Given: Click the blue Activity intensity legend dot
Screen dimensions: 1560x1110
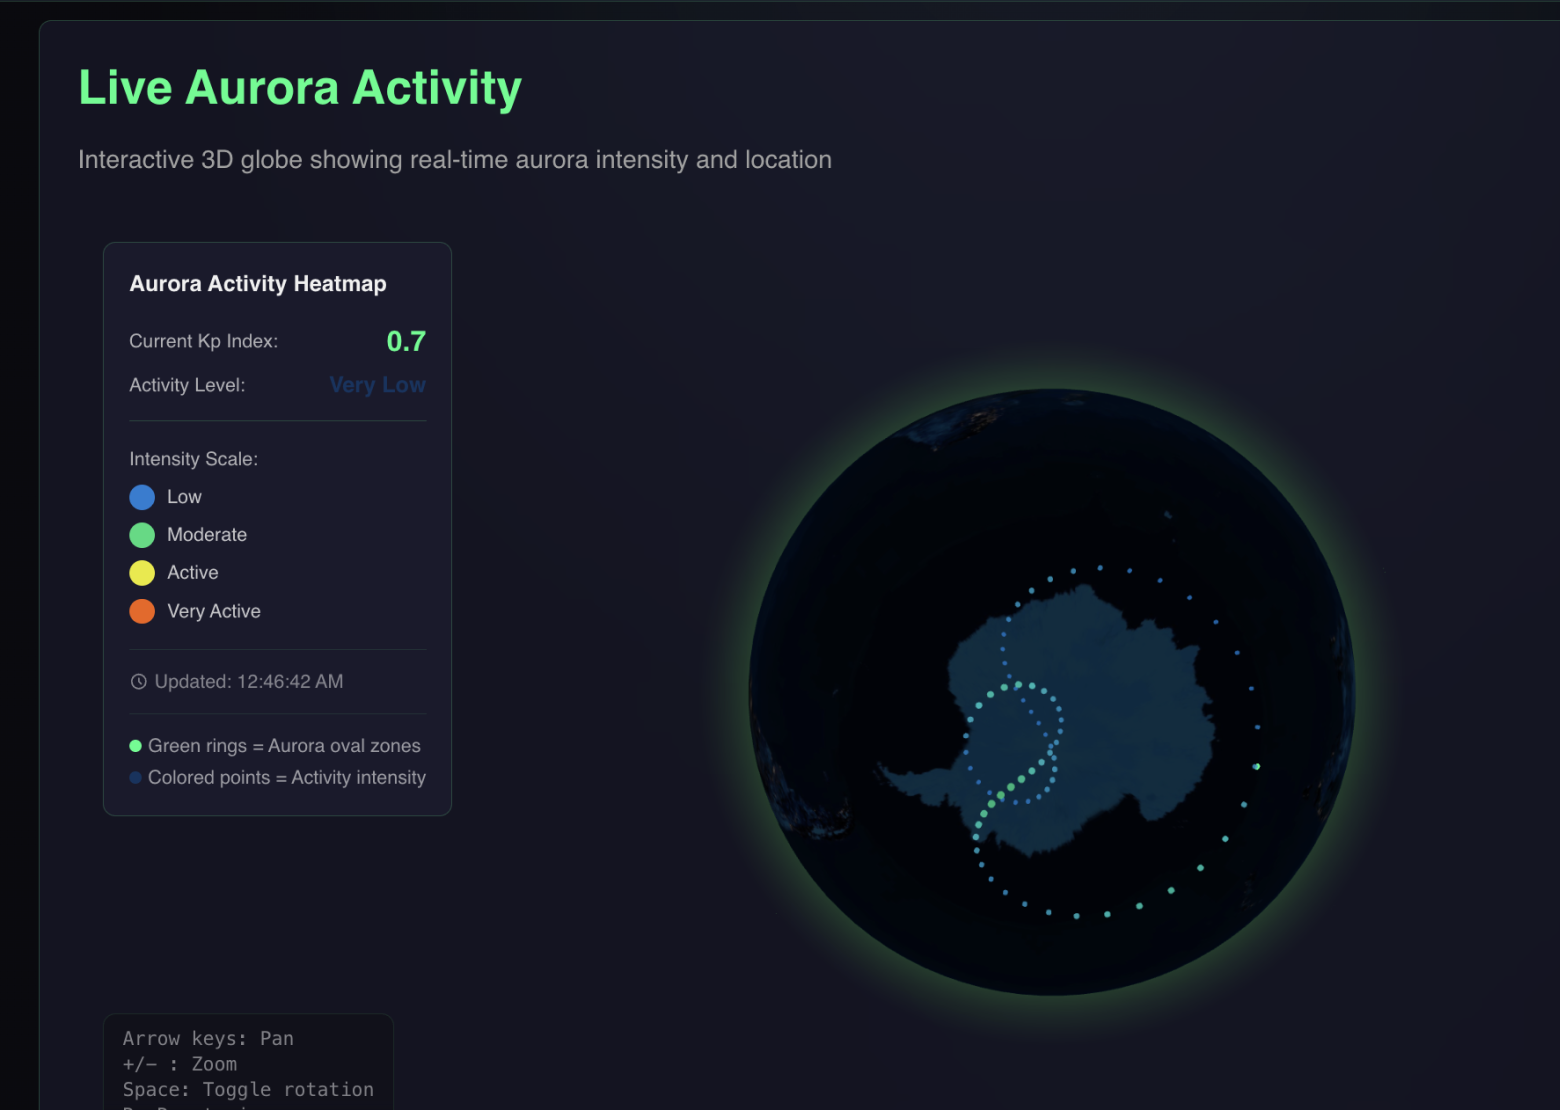Looking at the screenshot, I should pos(134,777).
